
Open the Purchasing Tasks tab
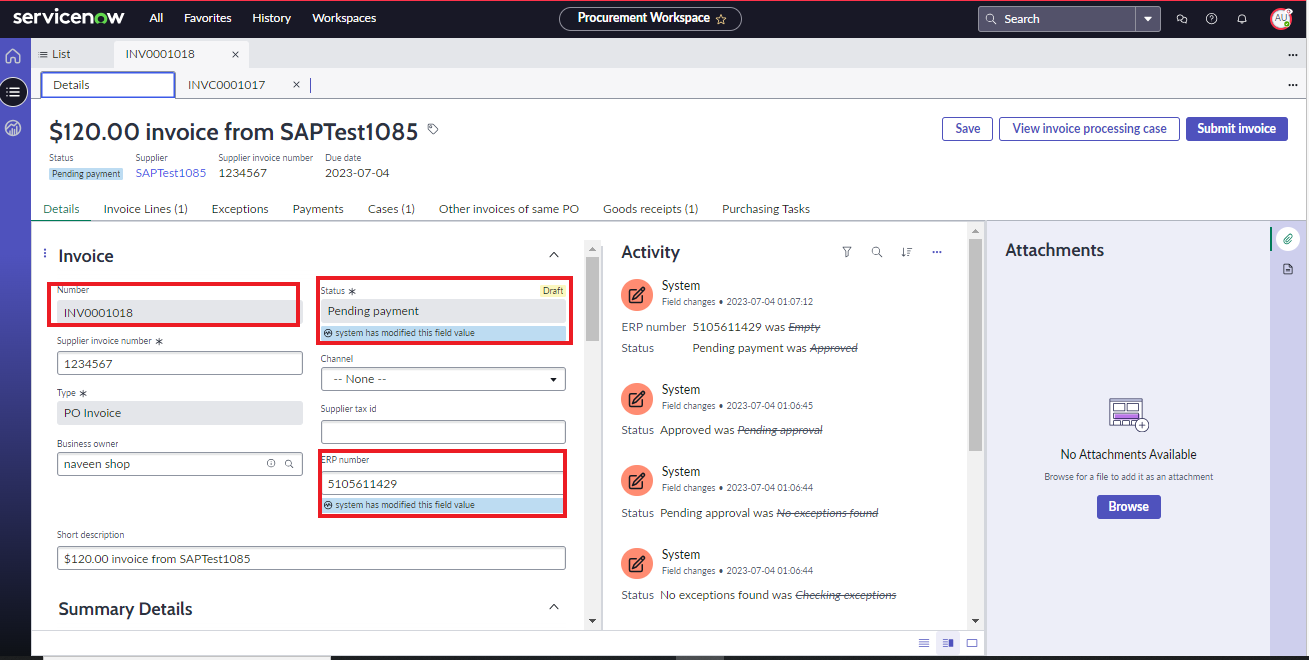pos(766,209)
